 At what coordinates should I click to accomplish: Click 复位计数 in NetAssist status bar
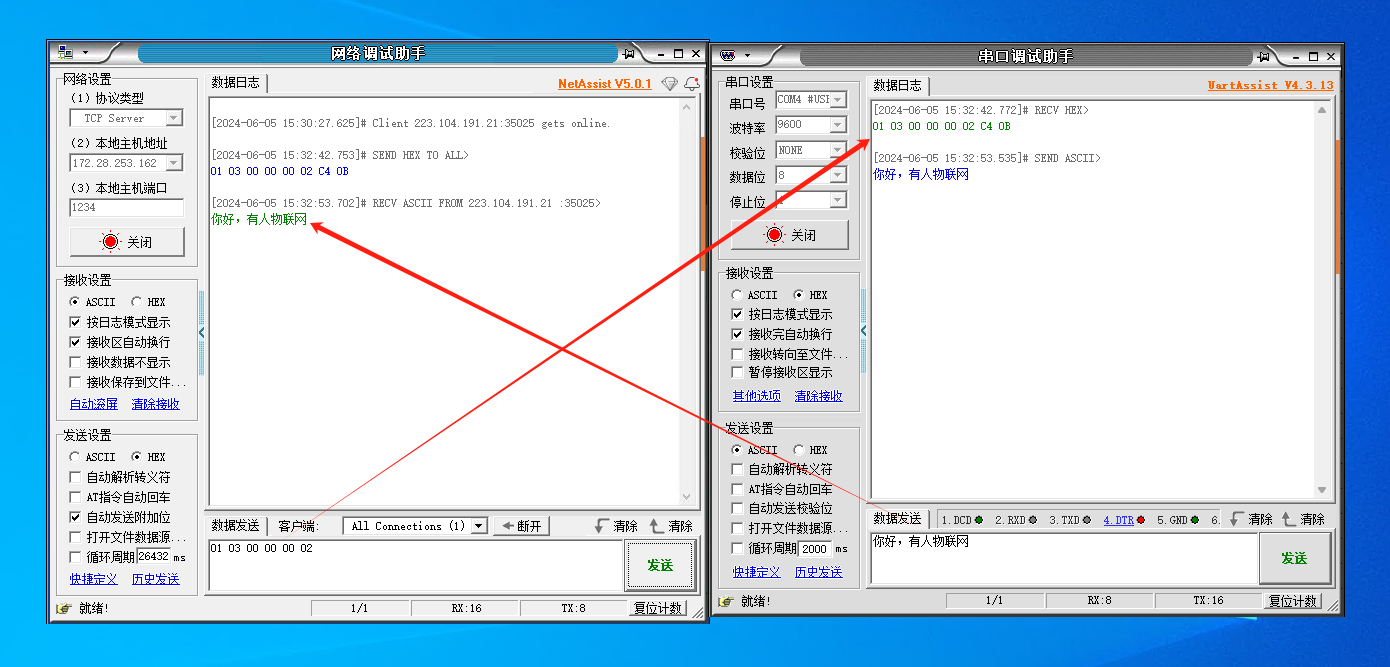tap(658, 608)
